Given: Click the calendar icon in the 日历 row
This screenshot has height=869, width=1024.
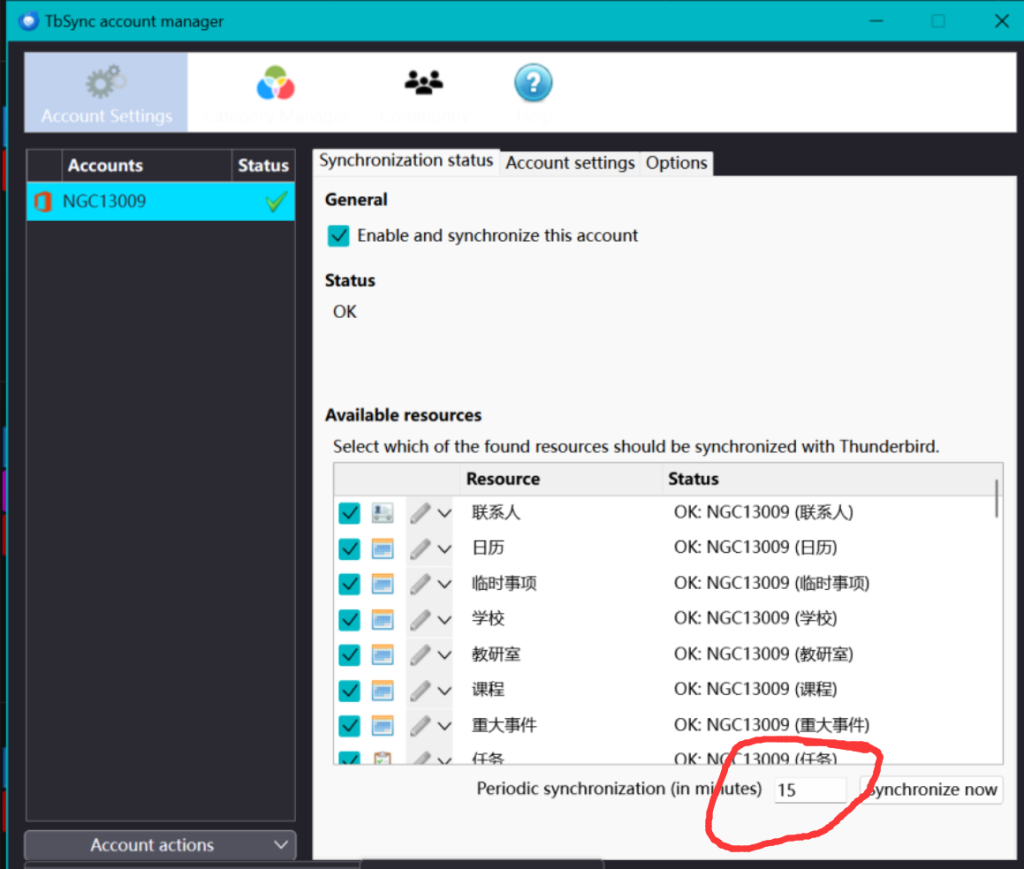Looking at the screenshot, I should [x=383, y=548].
